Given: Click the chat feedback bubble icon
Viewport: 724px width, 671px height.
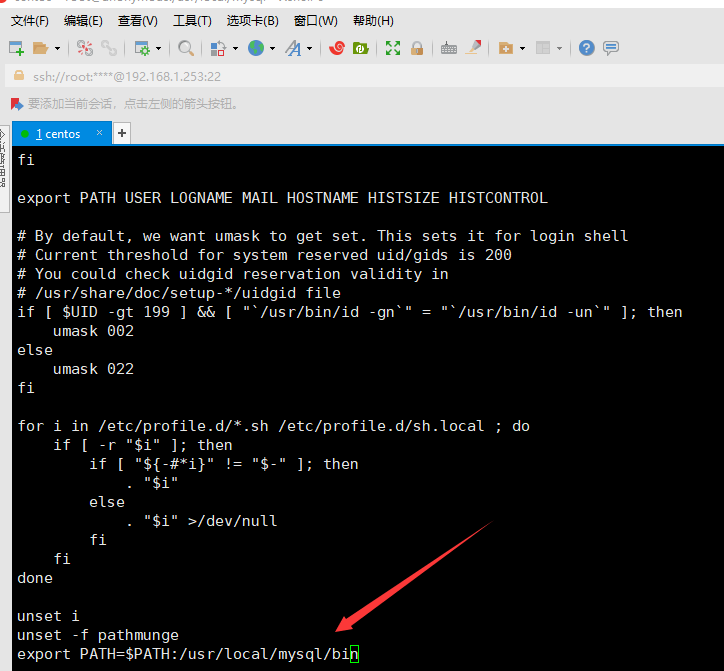Looking at the screenshot, I should pos(611,48).
